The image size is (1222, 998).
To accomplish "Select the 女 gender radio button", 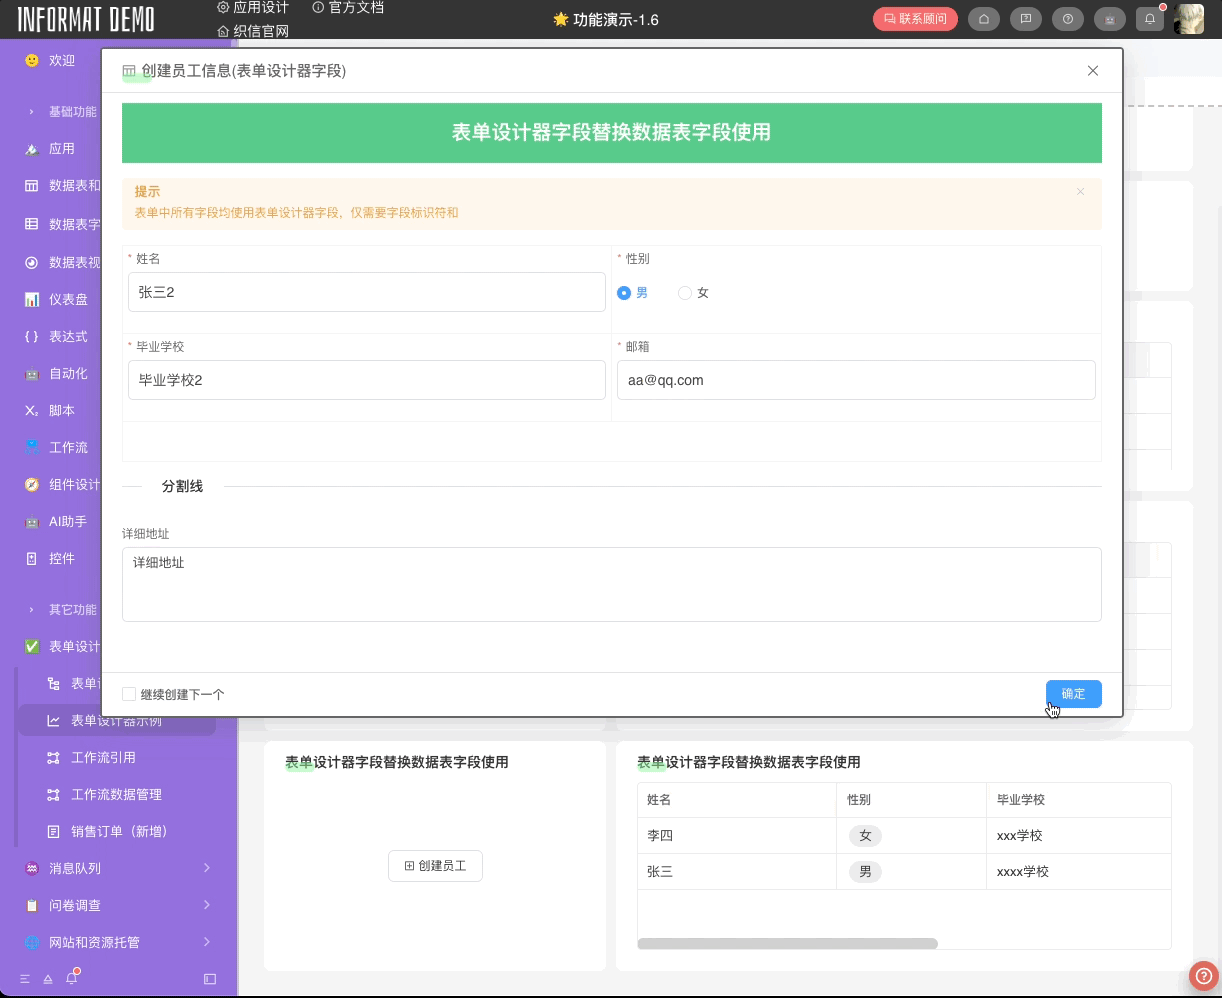I will tap(686, 293).
